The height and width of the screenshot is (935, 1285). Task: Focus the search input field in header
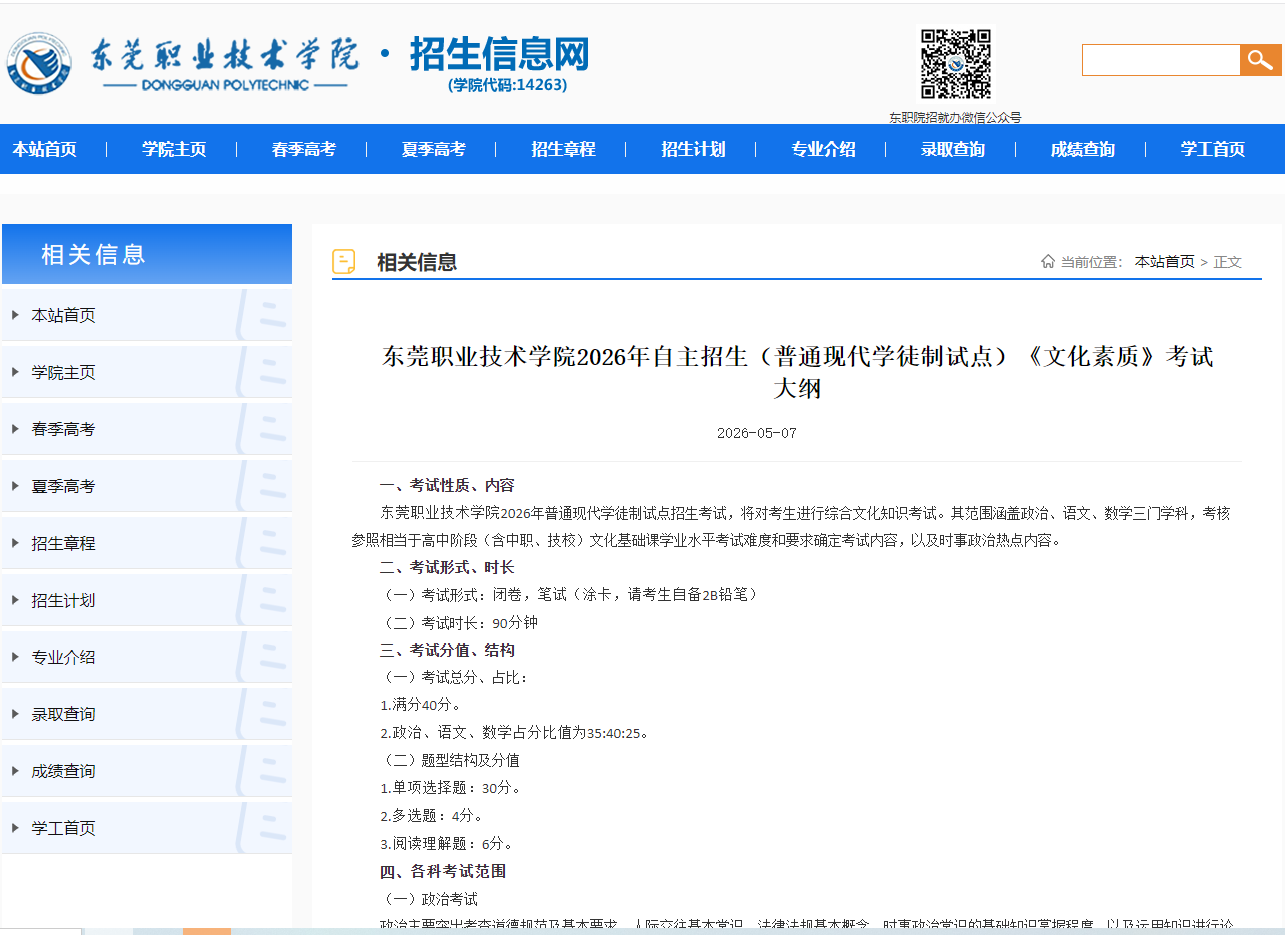[1161, 60]
